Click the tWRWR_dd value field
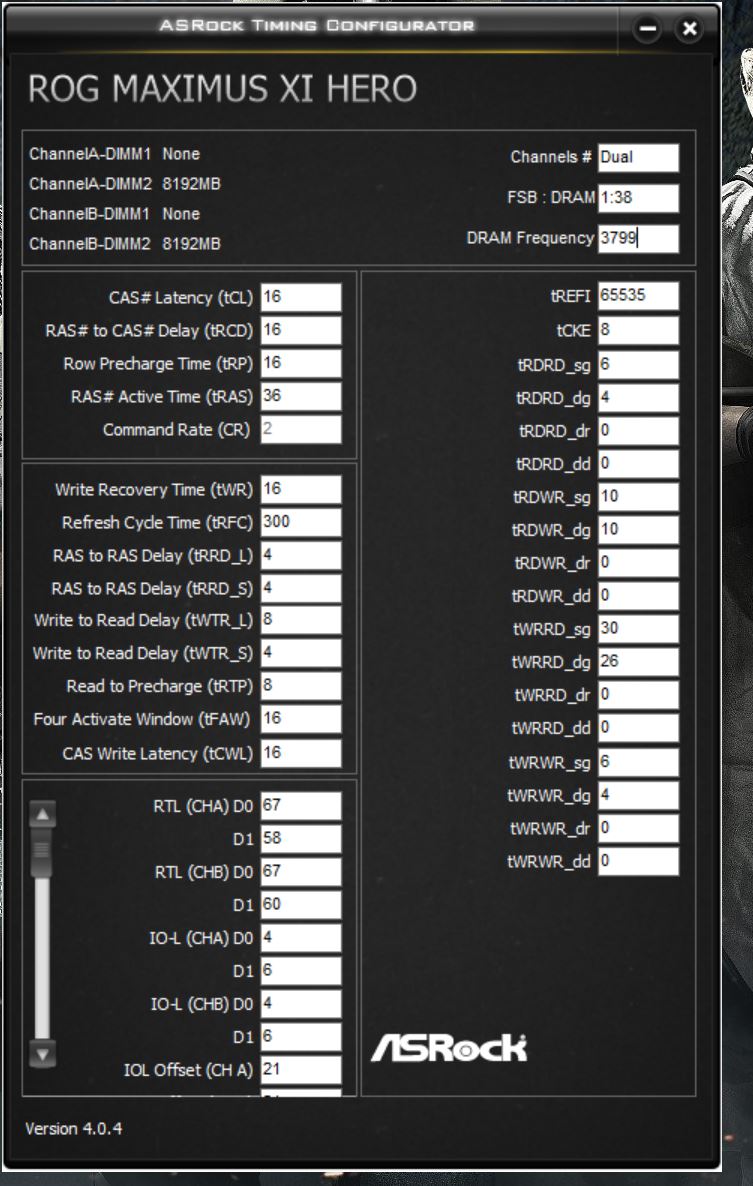 click(638, 862)
